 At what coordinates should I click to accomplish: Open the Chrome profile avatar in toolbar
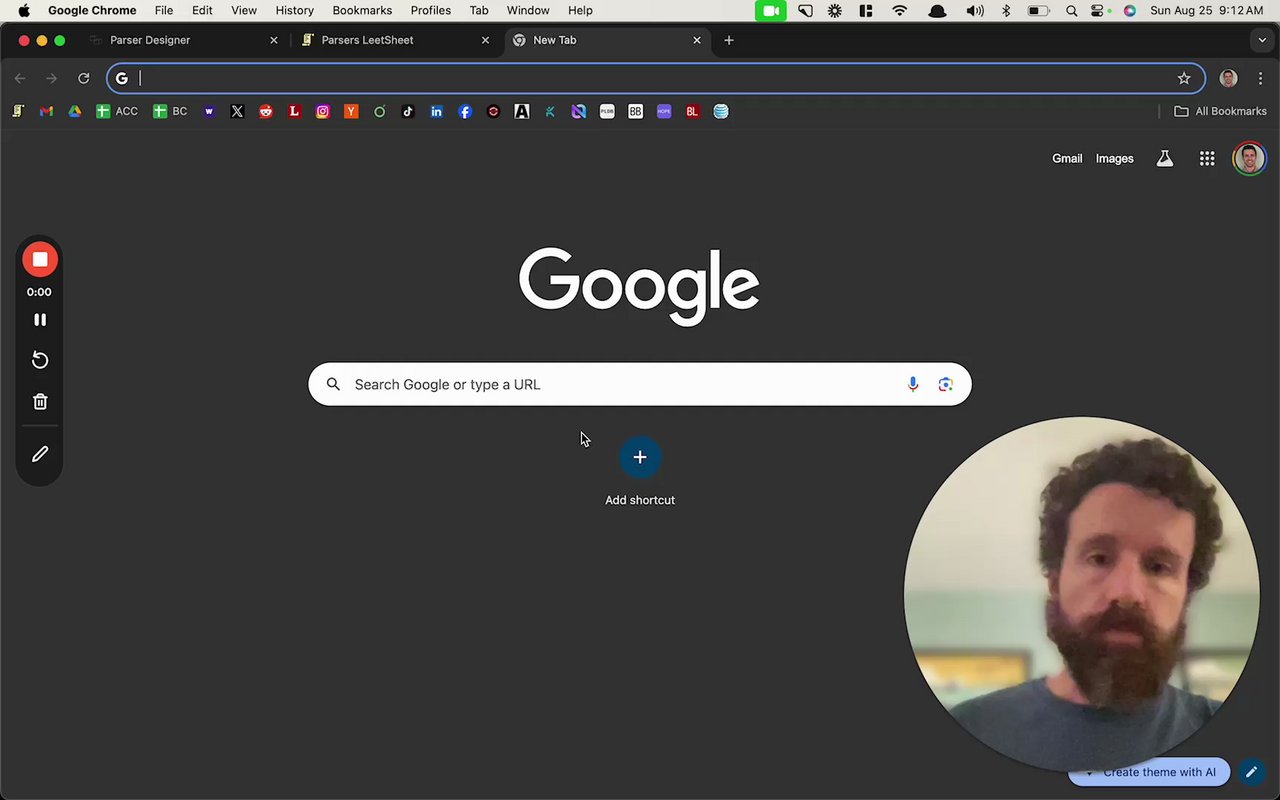click(1229, 78)
